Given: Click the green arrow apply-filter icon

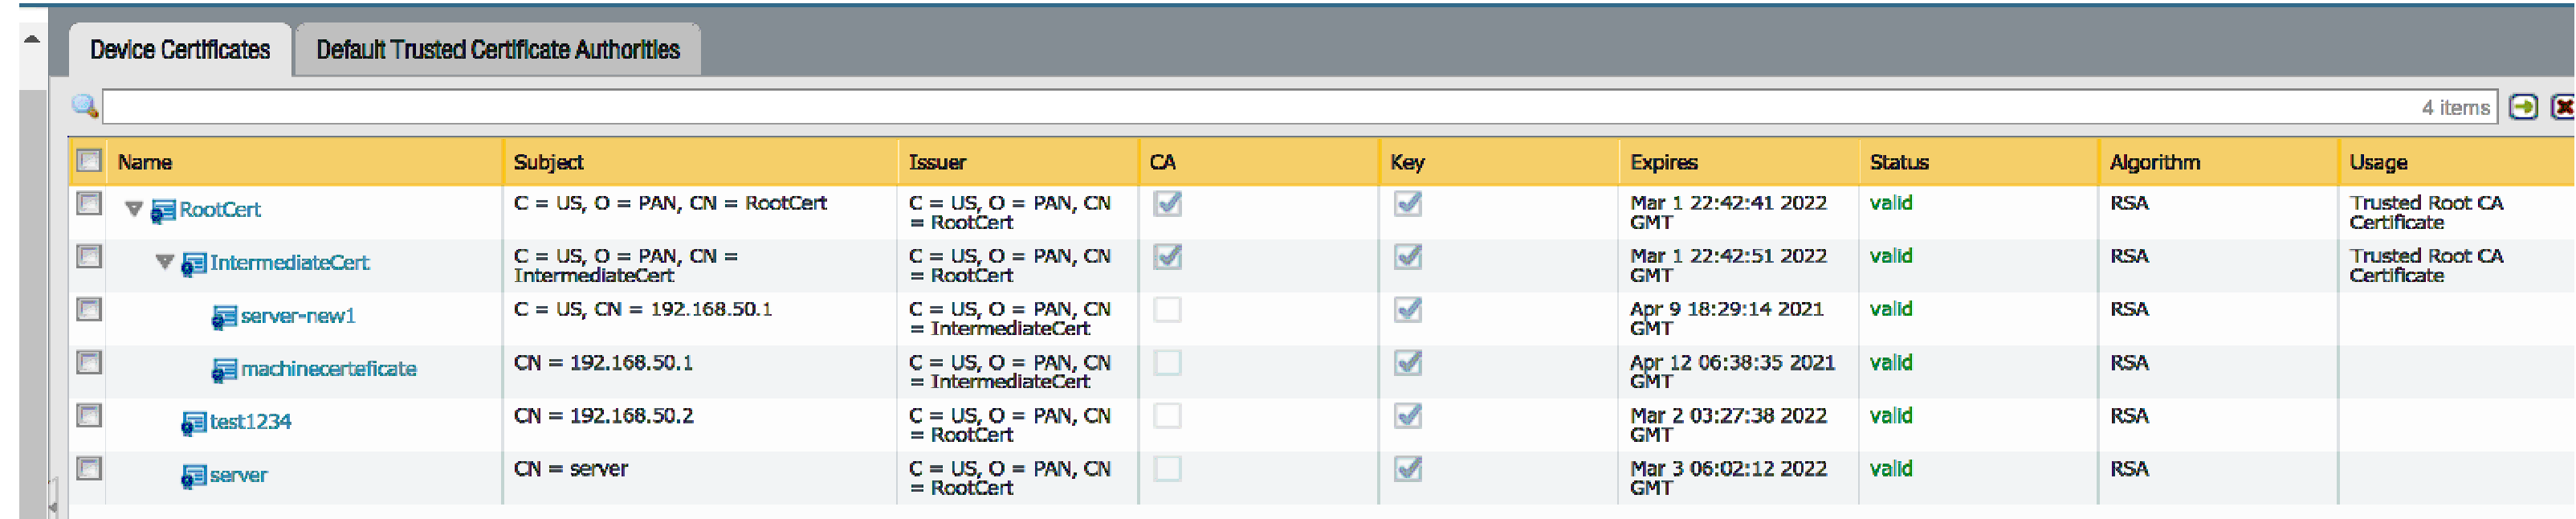Looking at the screenshot, I should point(2522,107).
